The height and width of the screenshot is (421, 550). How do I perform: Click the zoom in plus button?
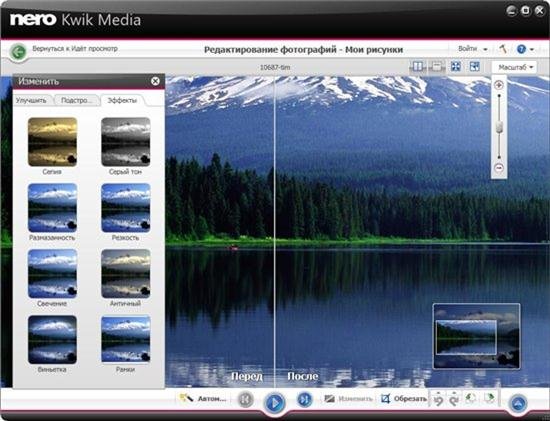[x=499, y=85]
